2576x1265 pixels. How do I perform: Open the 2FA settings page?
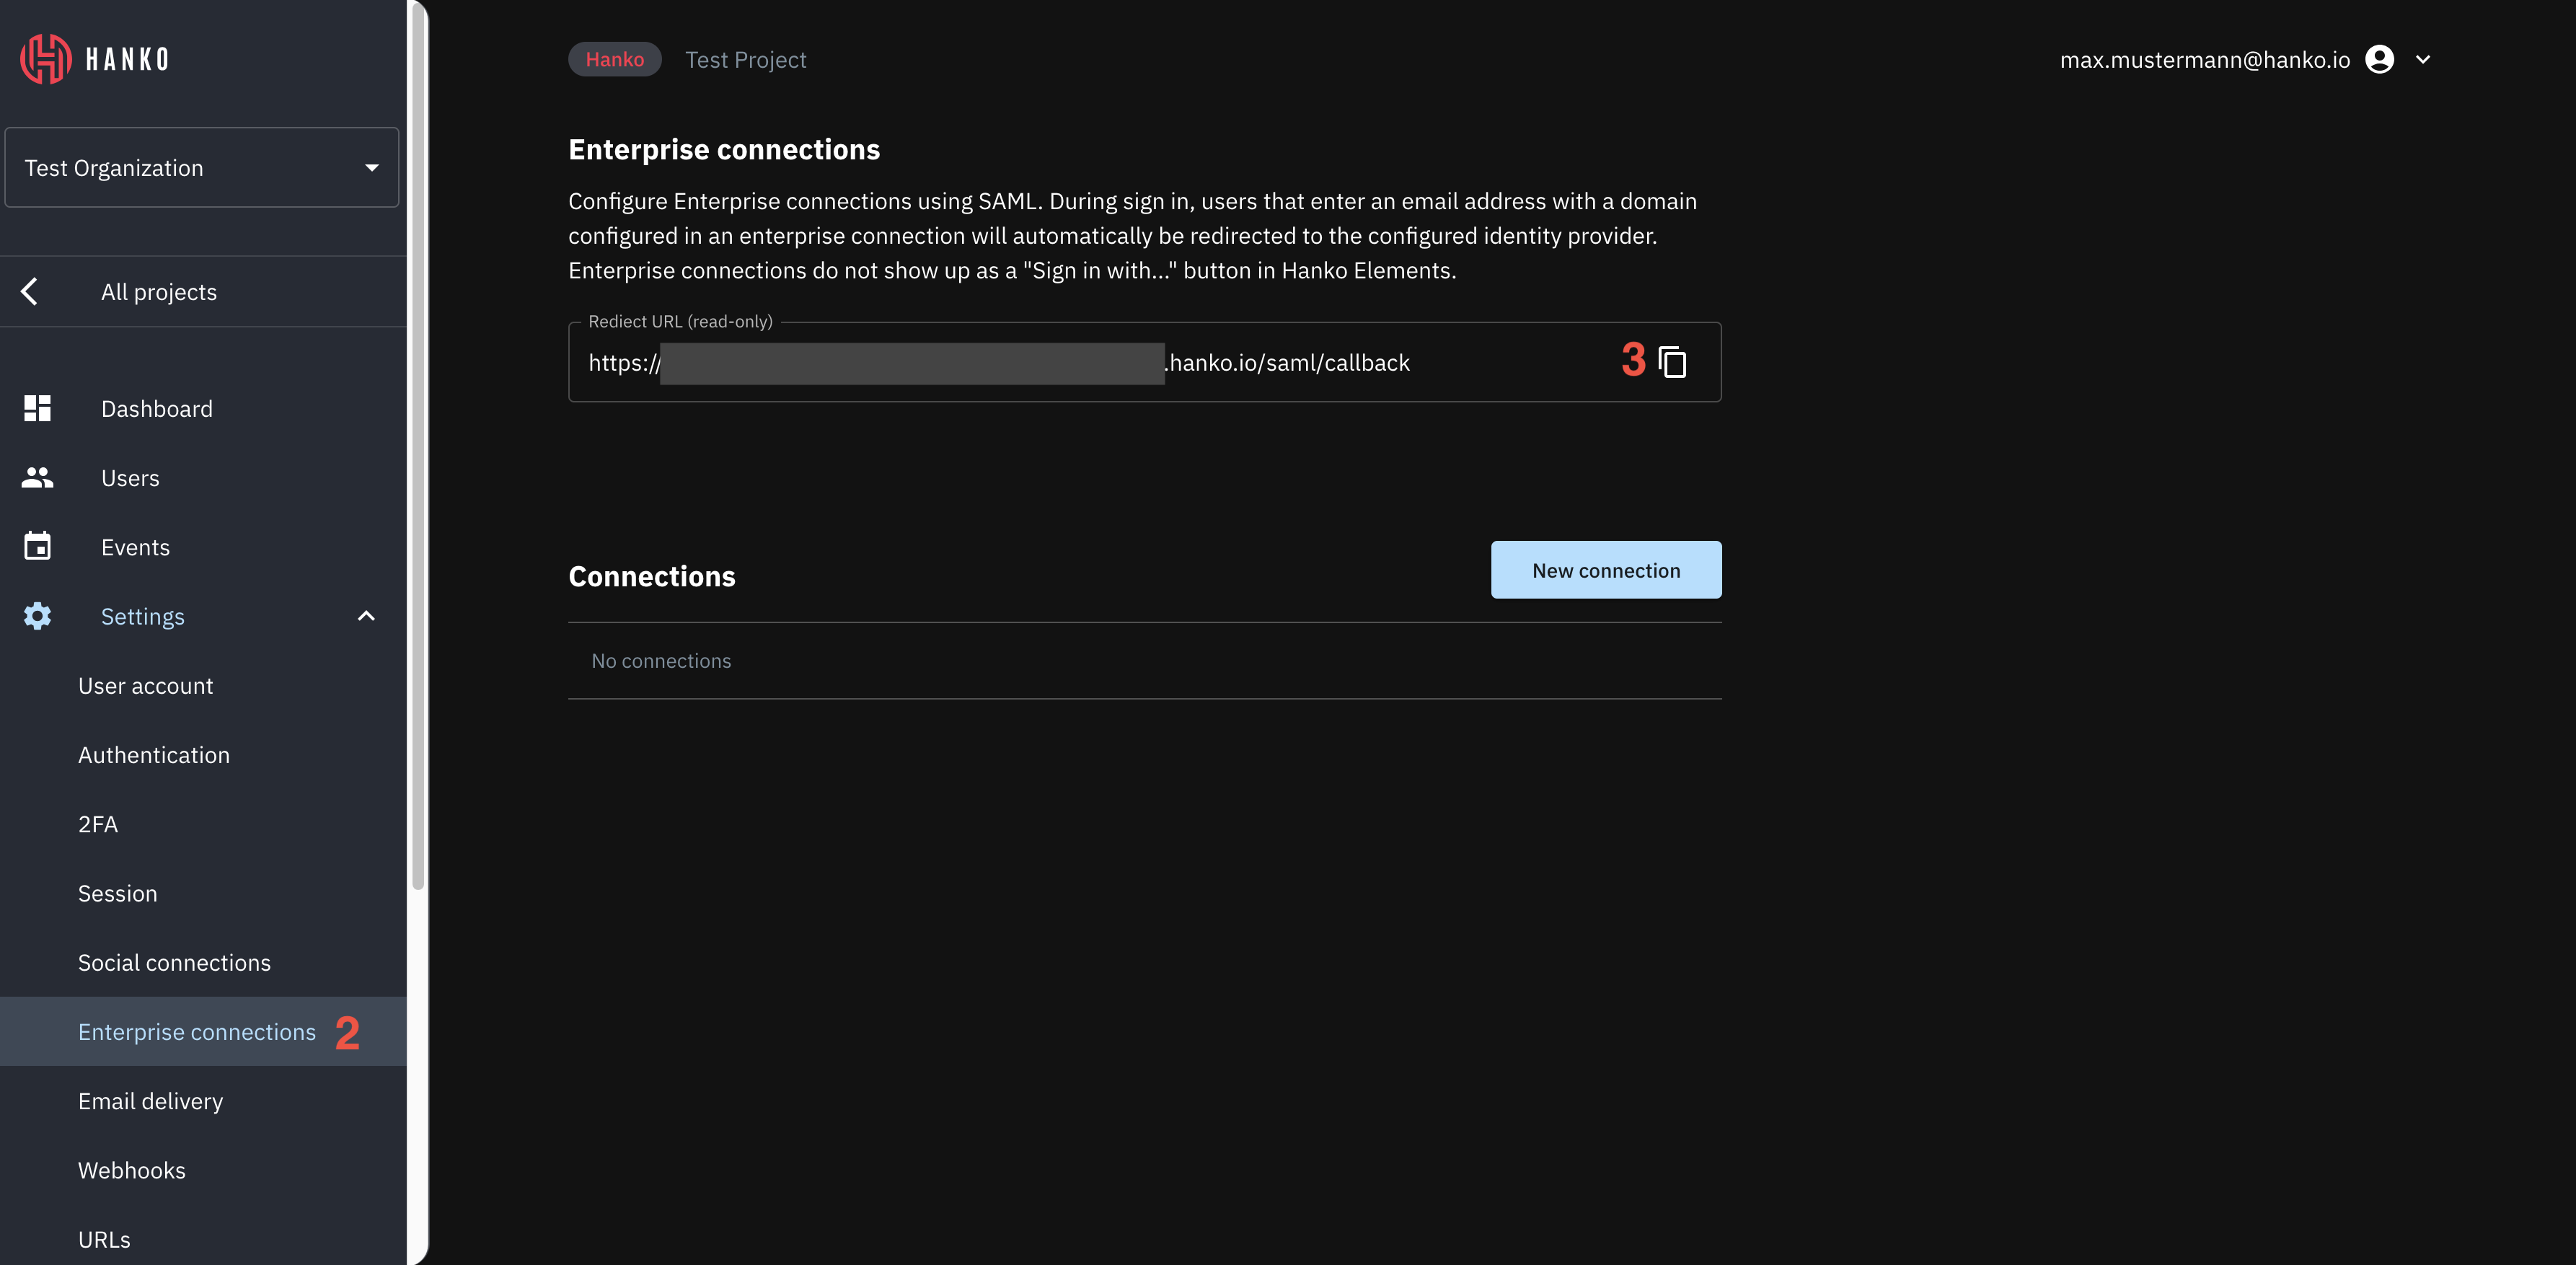tap(98, 824)
